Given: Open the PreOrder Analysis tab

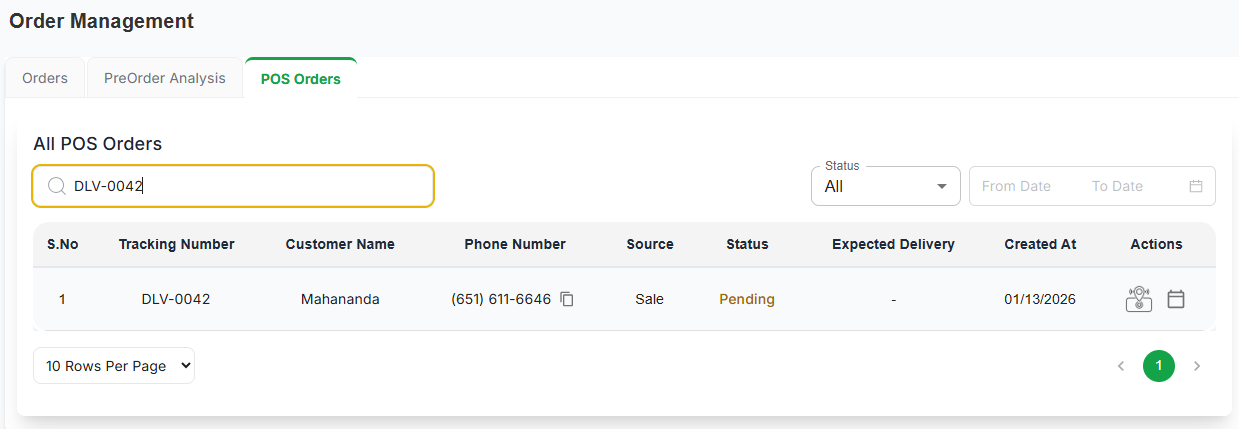Looking at the screenshot, I should [165, 78].
